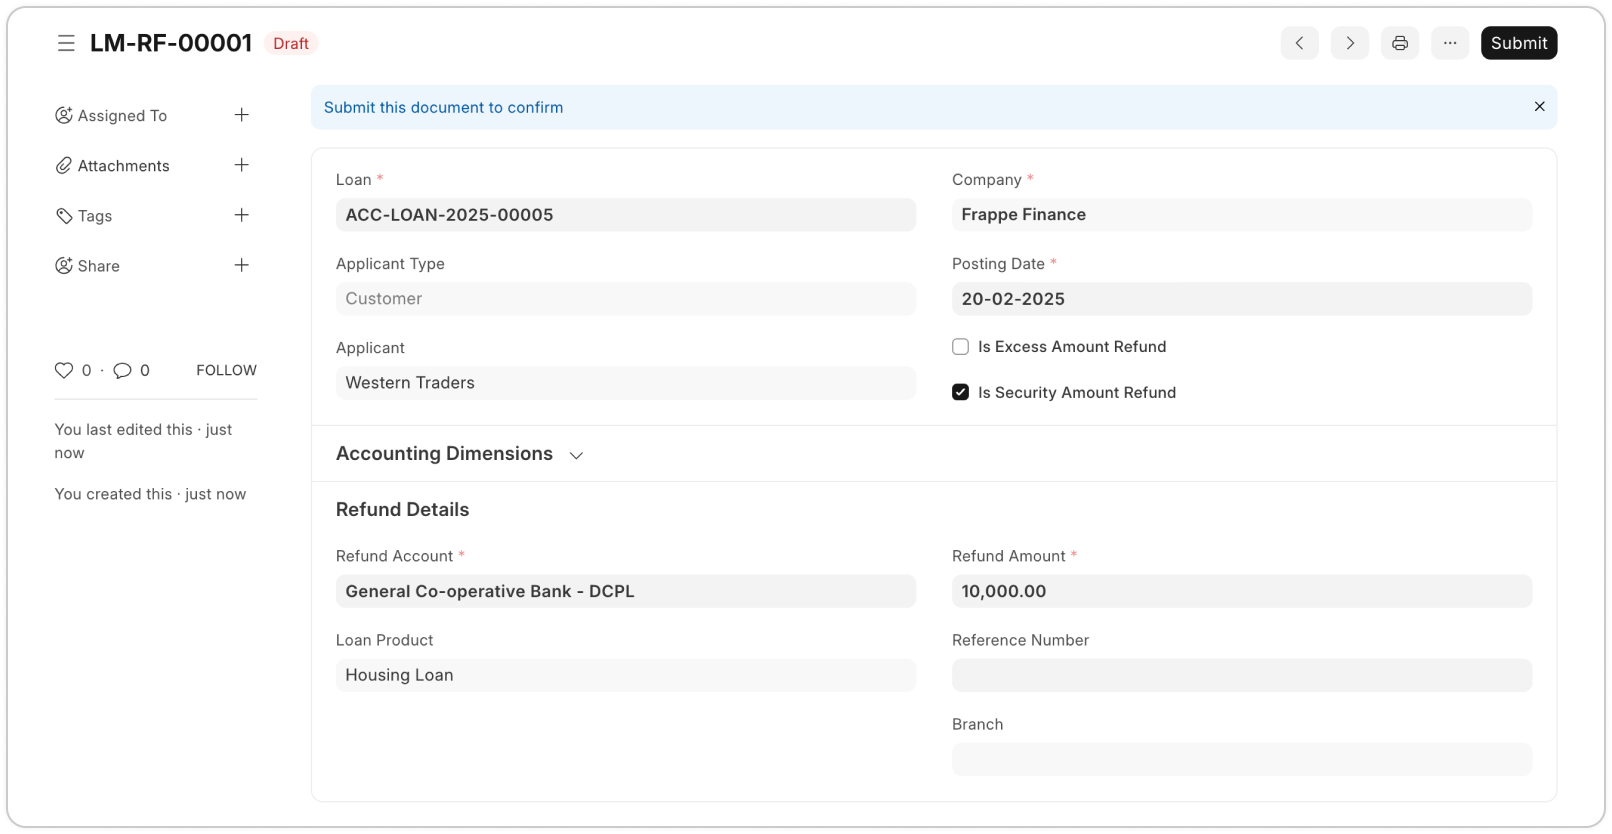Add an assignee with the plus icon
The image size is (1612, 834).
tap(241, 115)
